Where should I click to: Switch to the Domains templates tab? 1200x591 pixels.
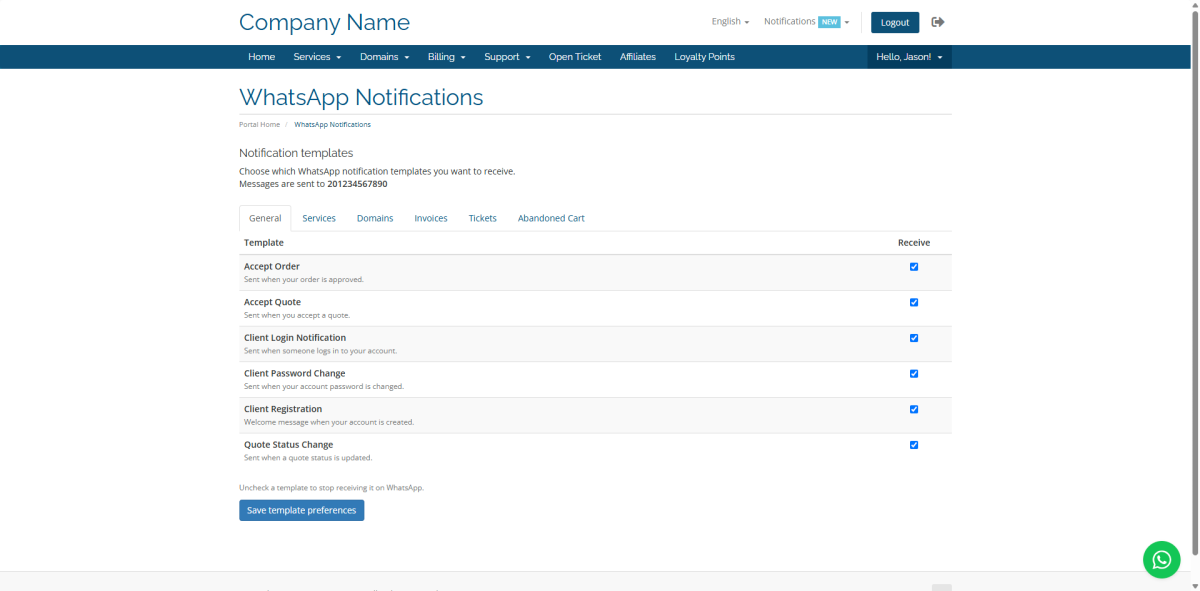coord(375,218)
